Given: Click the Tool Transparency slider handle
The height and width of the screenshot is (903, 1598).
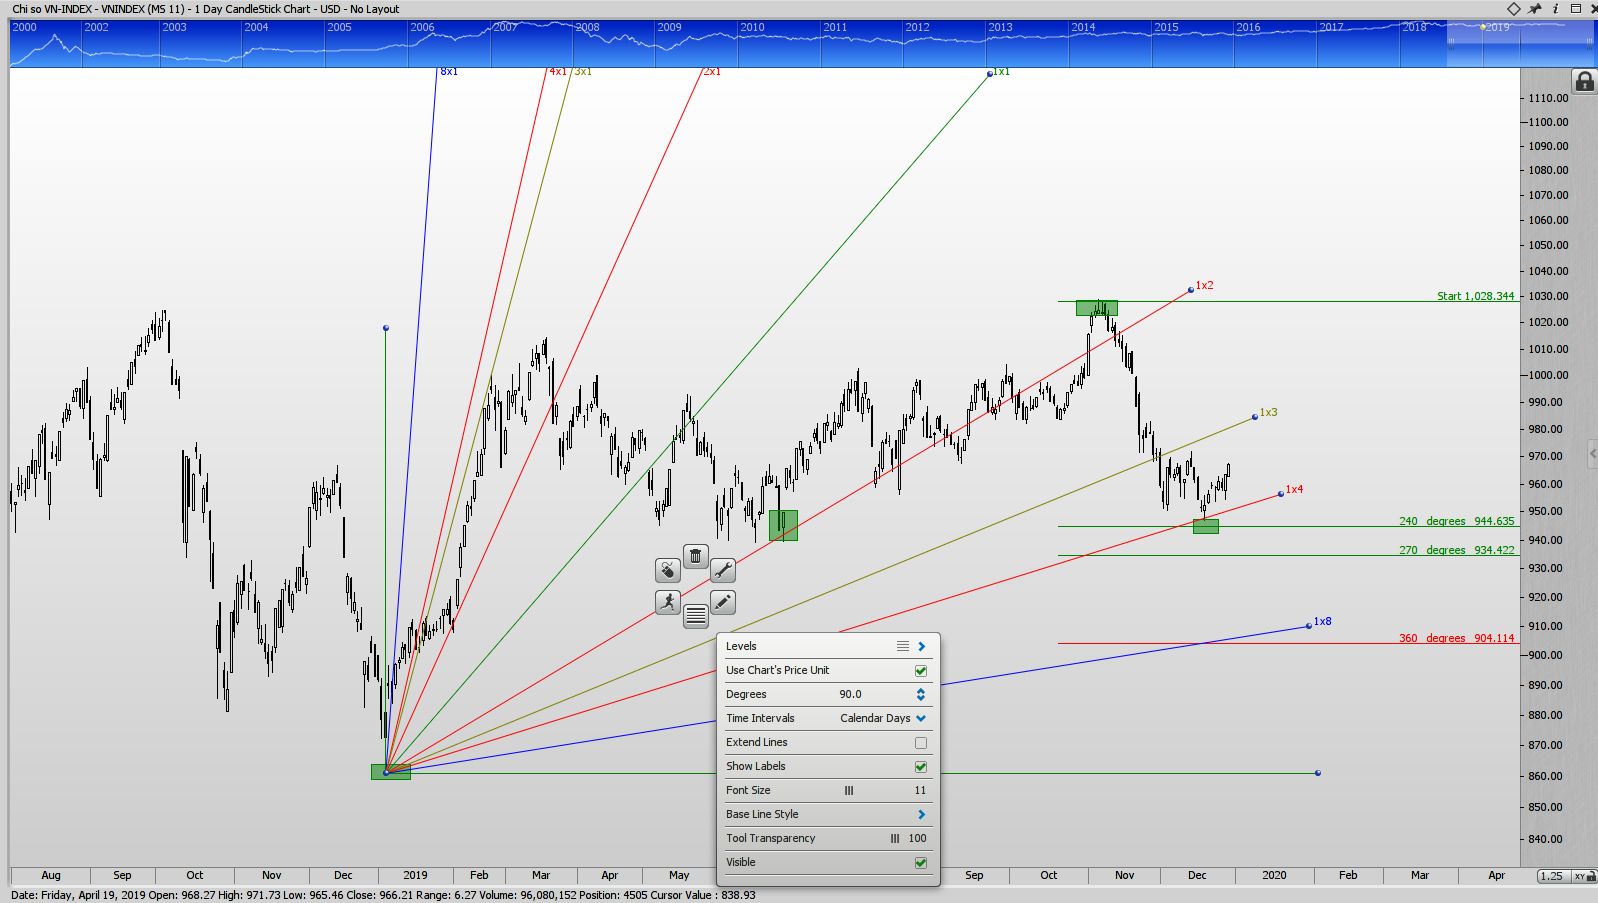Looking at the screenshot, I should tap(895, 839).
